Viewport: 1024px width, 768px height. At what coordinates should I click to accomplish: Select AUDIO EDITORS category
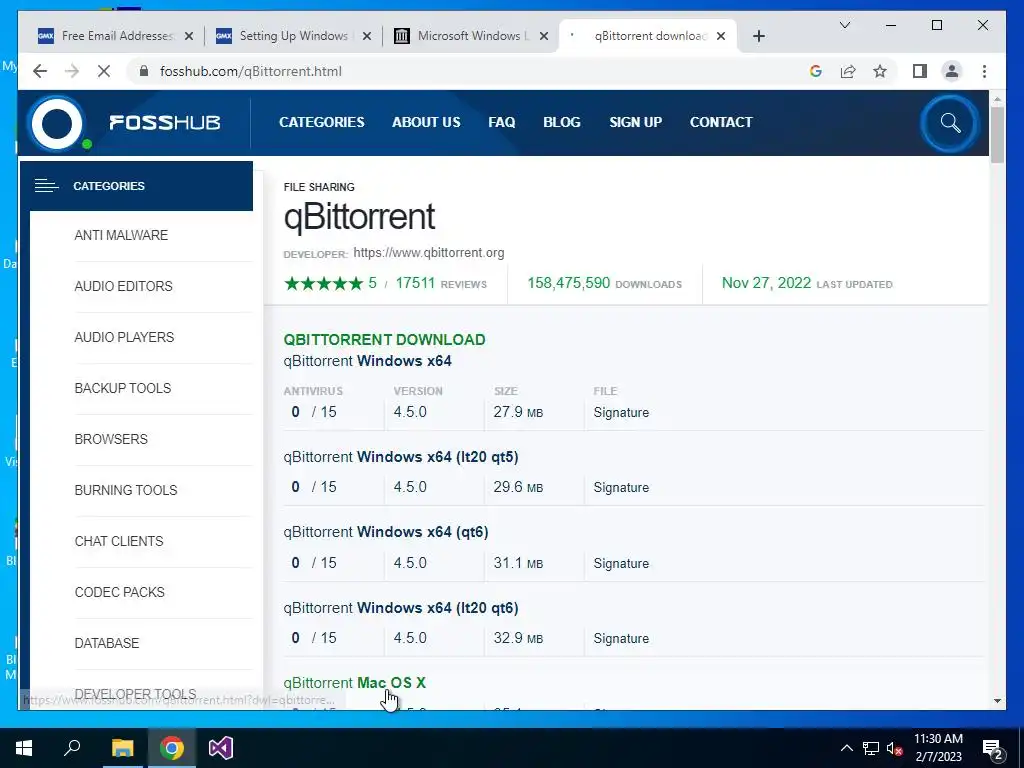coord(123,286)
